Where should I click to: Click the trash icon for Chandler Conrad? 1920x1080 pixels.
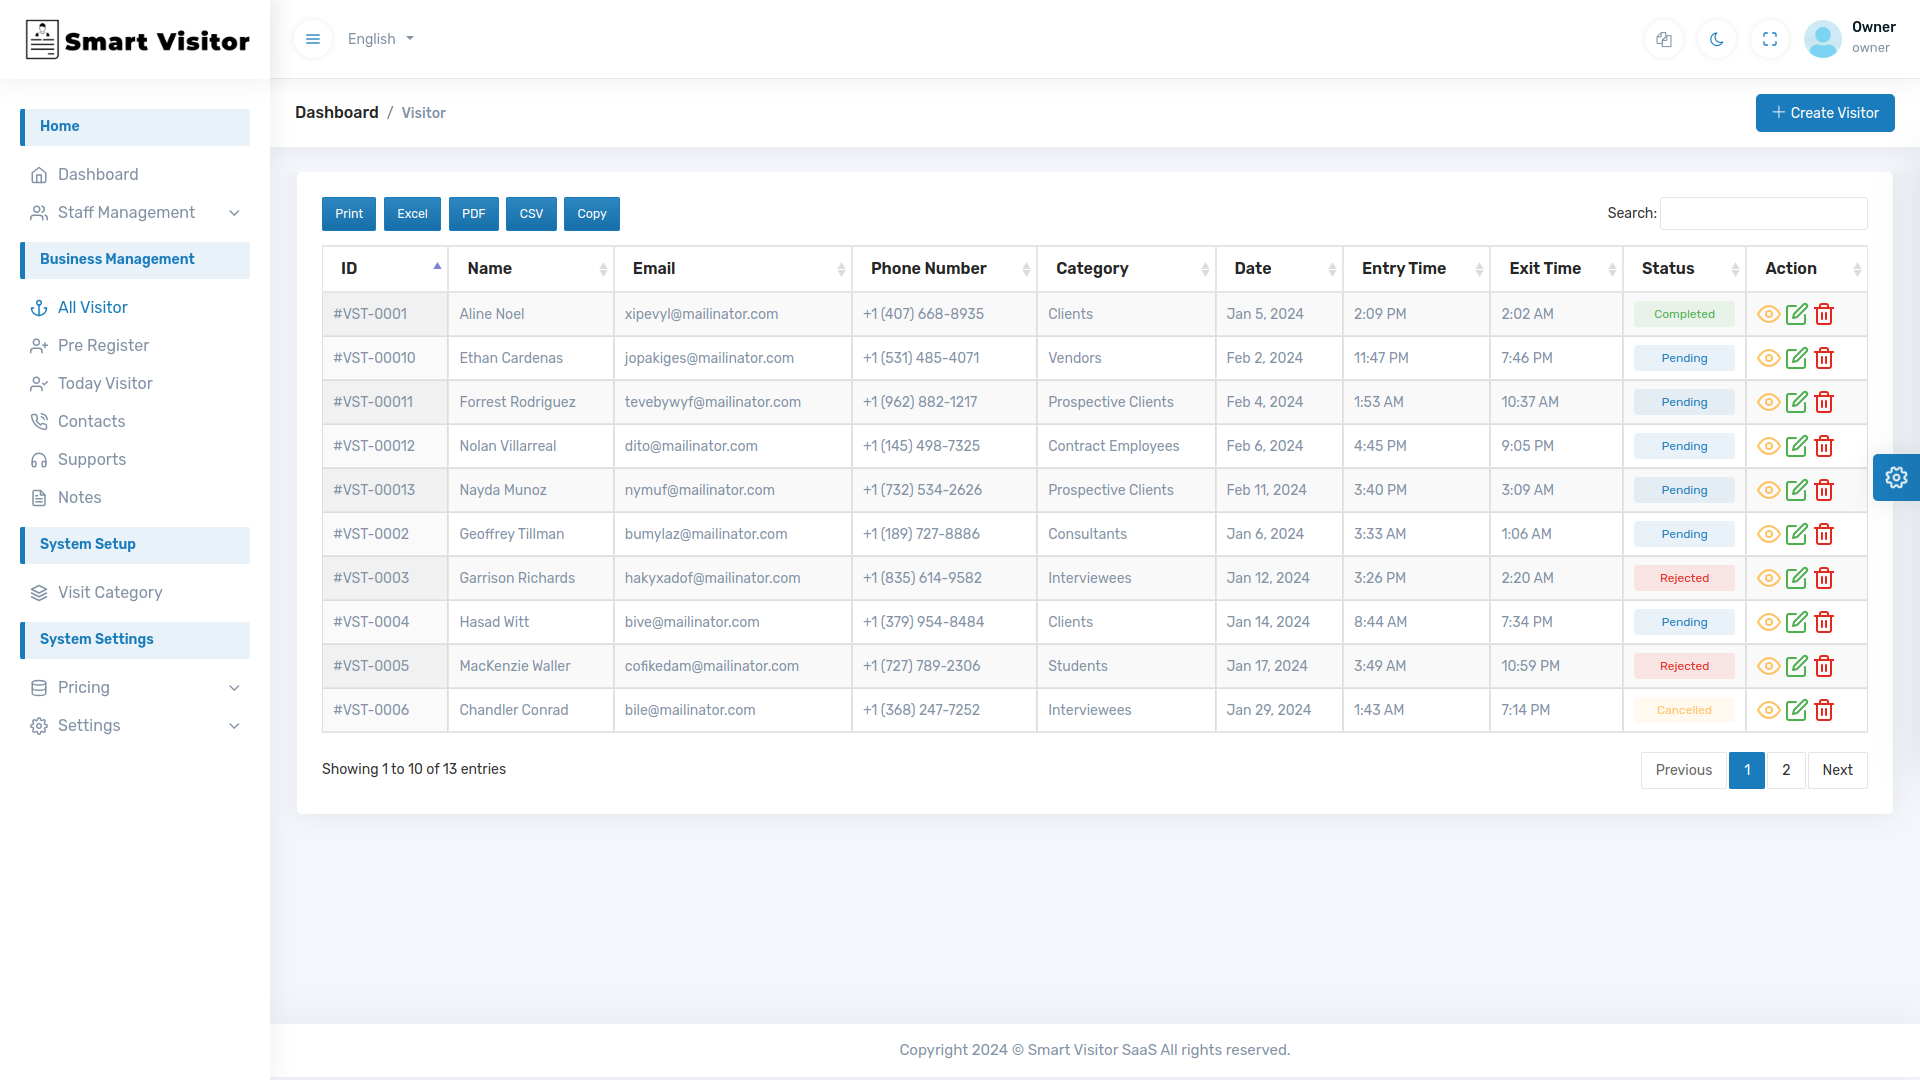tap(1824, 710)
